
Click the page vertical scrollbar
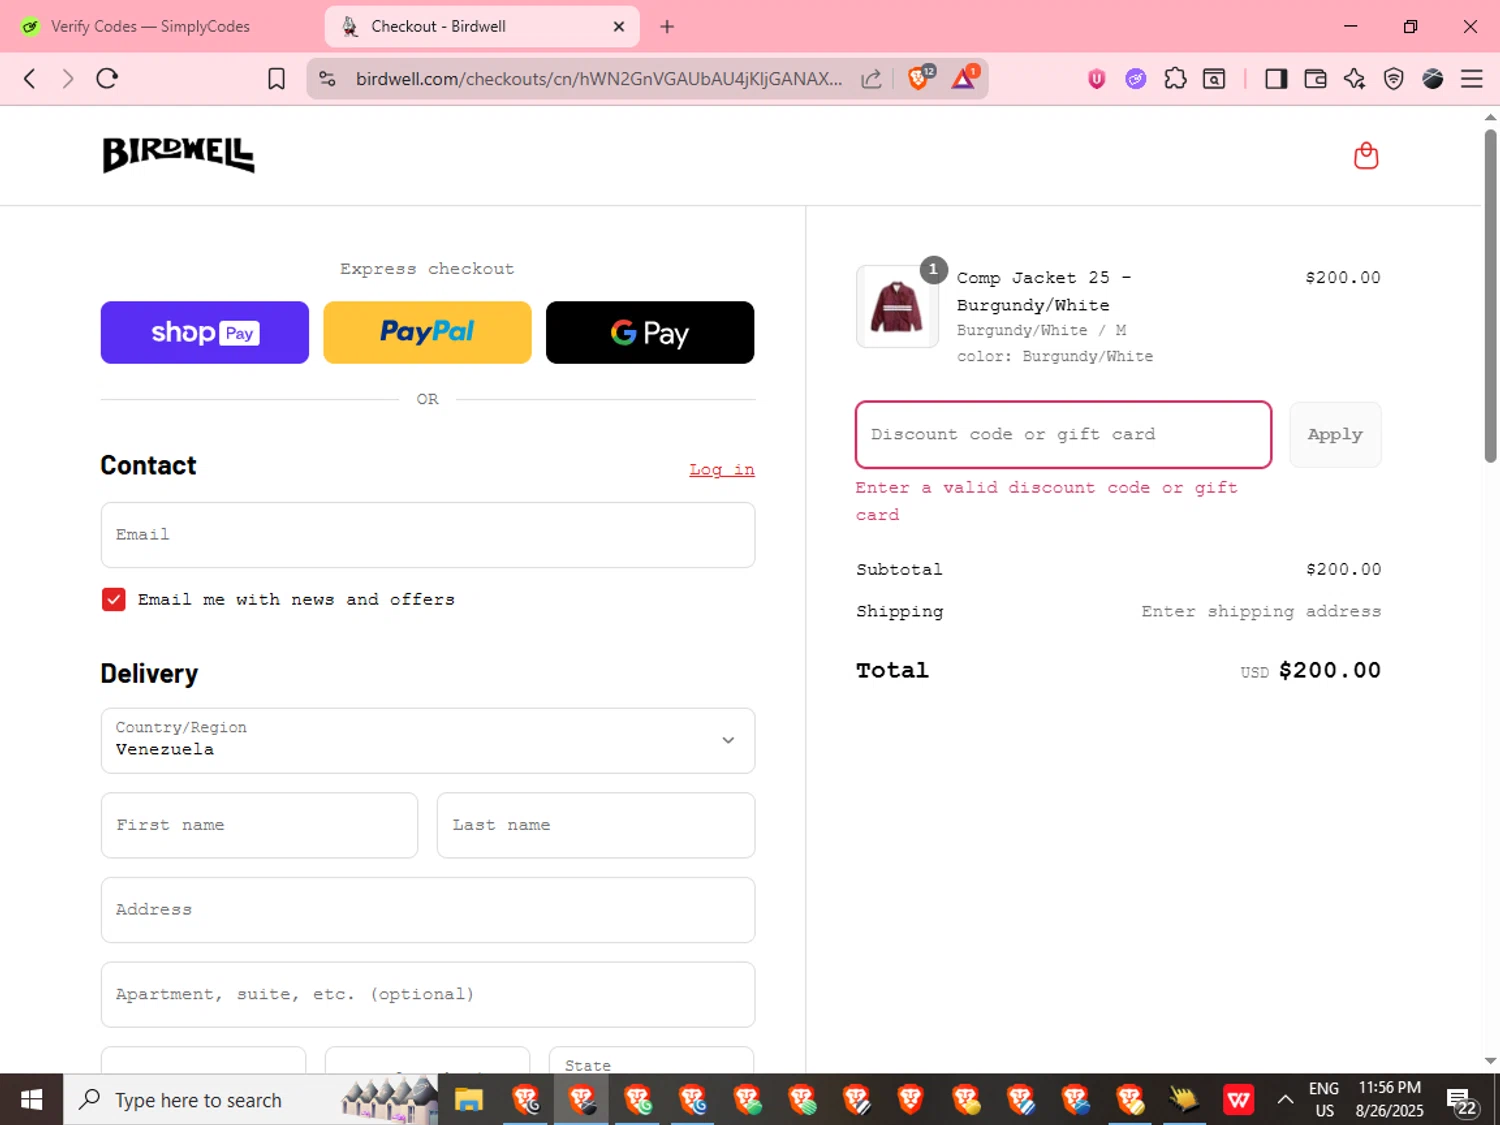coord(1490,296)
